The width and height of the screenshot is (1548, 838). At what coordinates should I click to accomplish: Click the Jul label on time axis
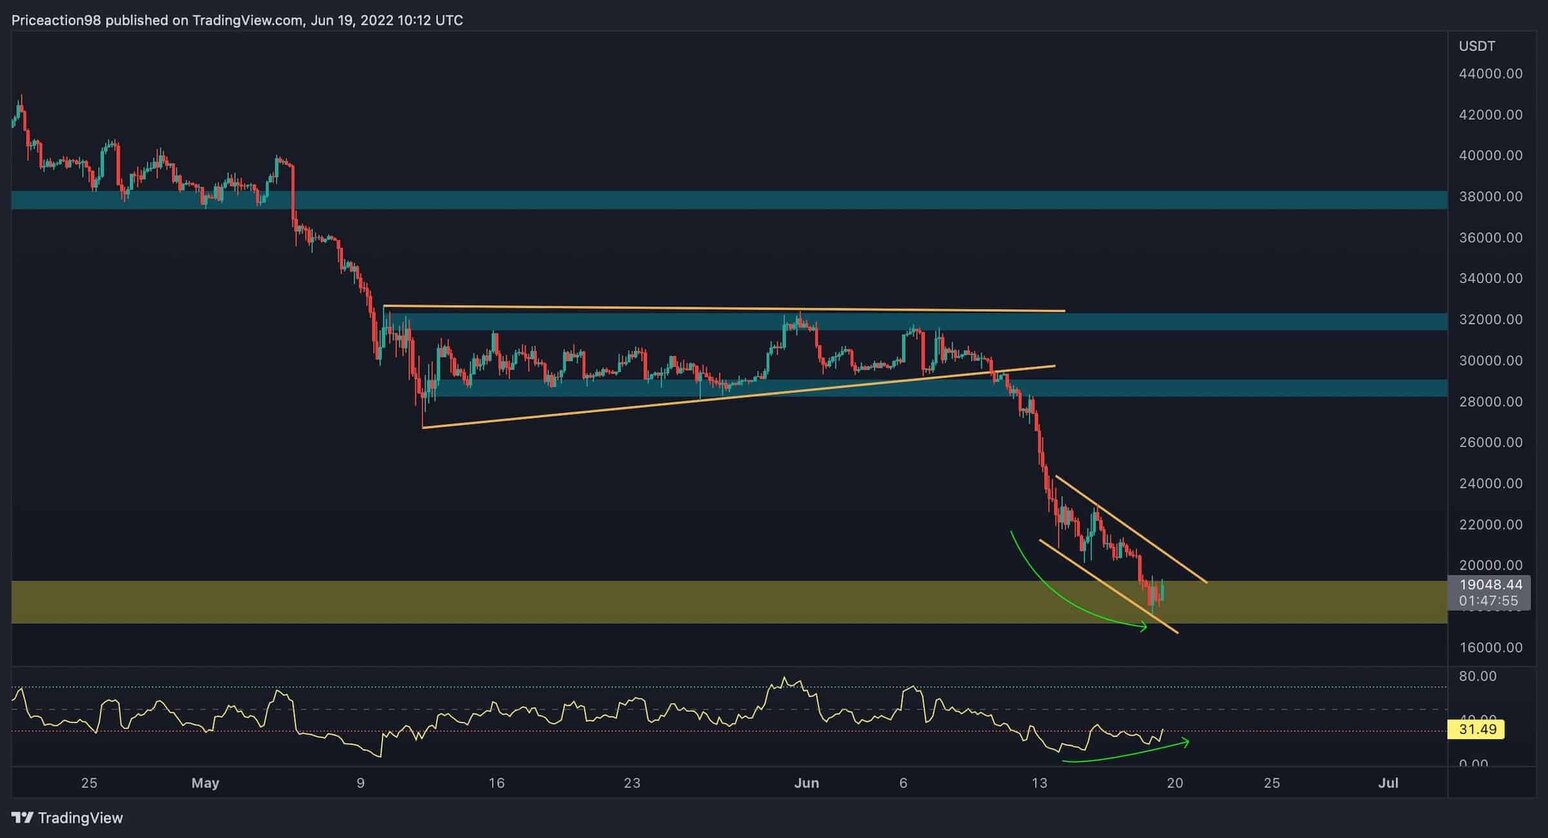point(1388,783)
